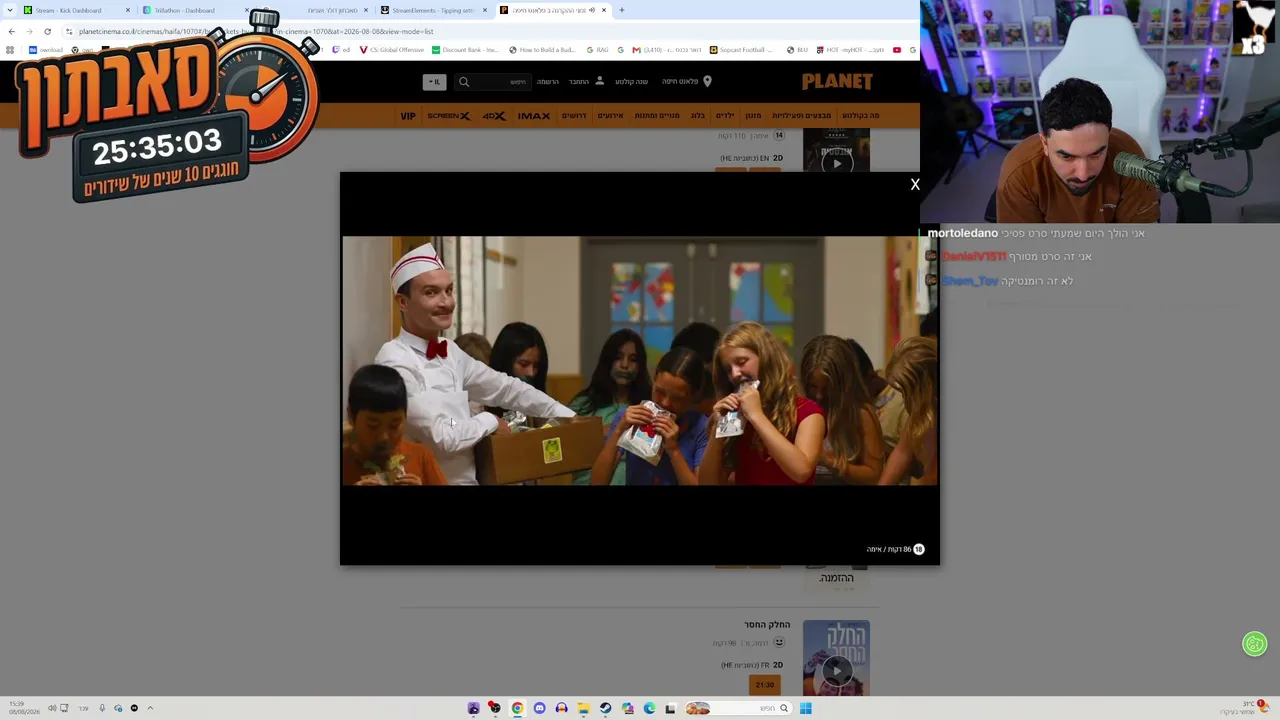The height and width of the screenshot is (720, 1280).
Task: Click the volume icon in system tray
Action: coord(52,708)
